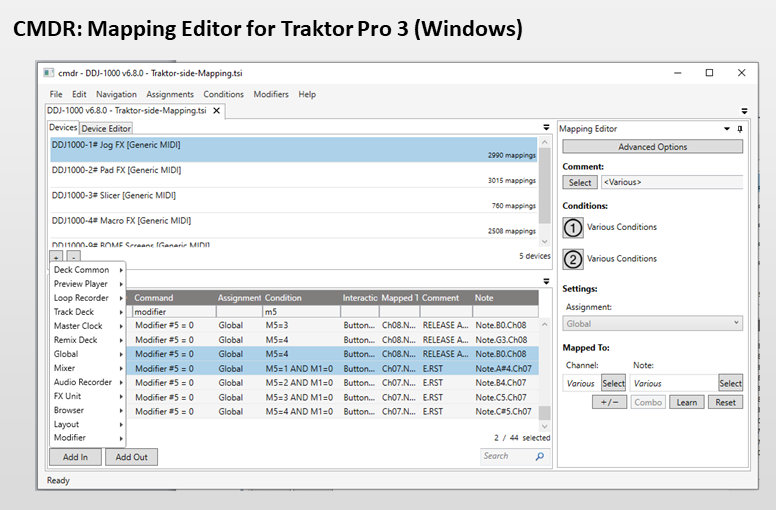Screen dimensions: 776x510
Task: Click the Comment field showing <Various>
Action: (672, 182)
